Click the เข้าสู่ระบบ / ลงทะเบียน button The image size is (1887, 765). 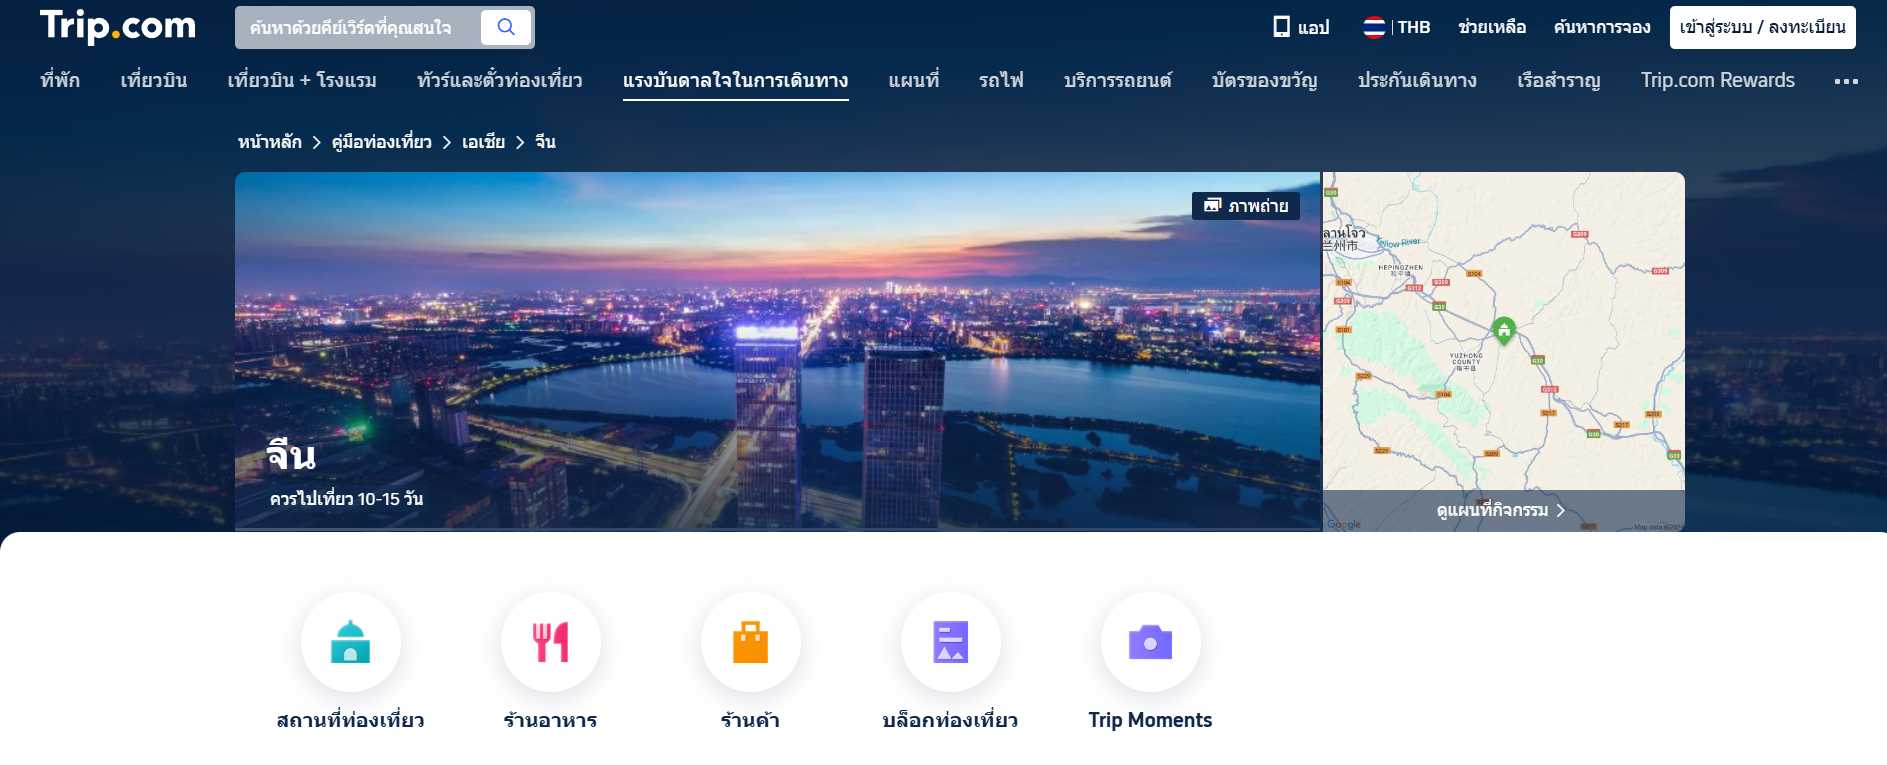click(x=1762, y=27)
